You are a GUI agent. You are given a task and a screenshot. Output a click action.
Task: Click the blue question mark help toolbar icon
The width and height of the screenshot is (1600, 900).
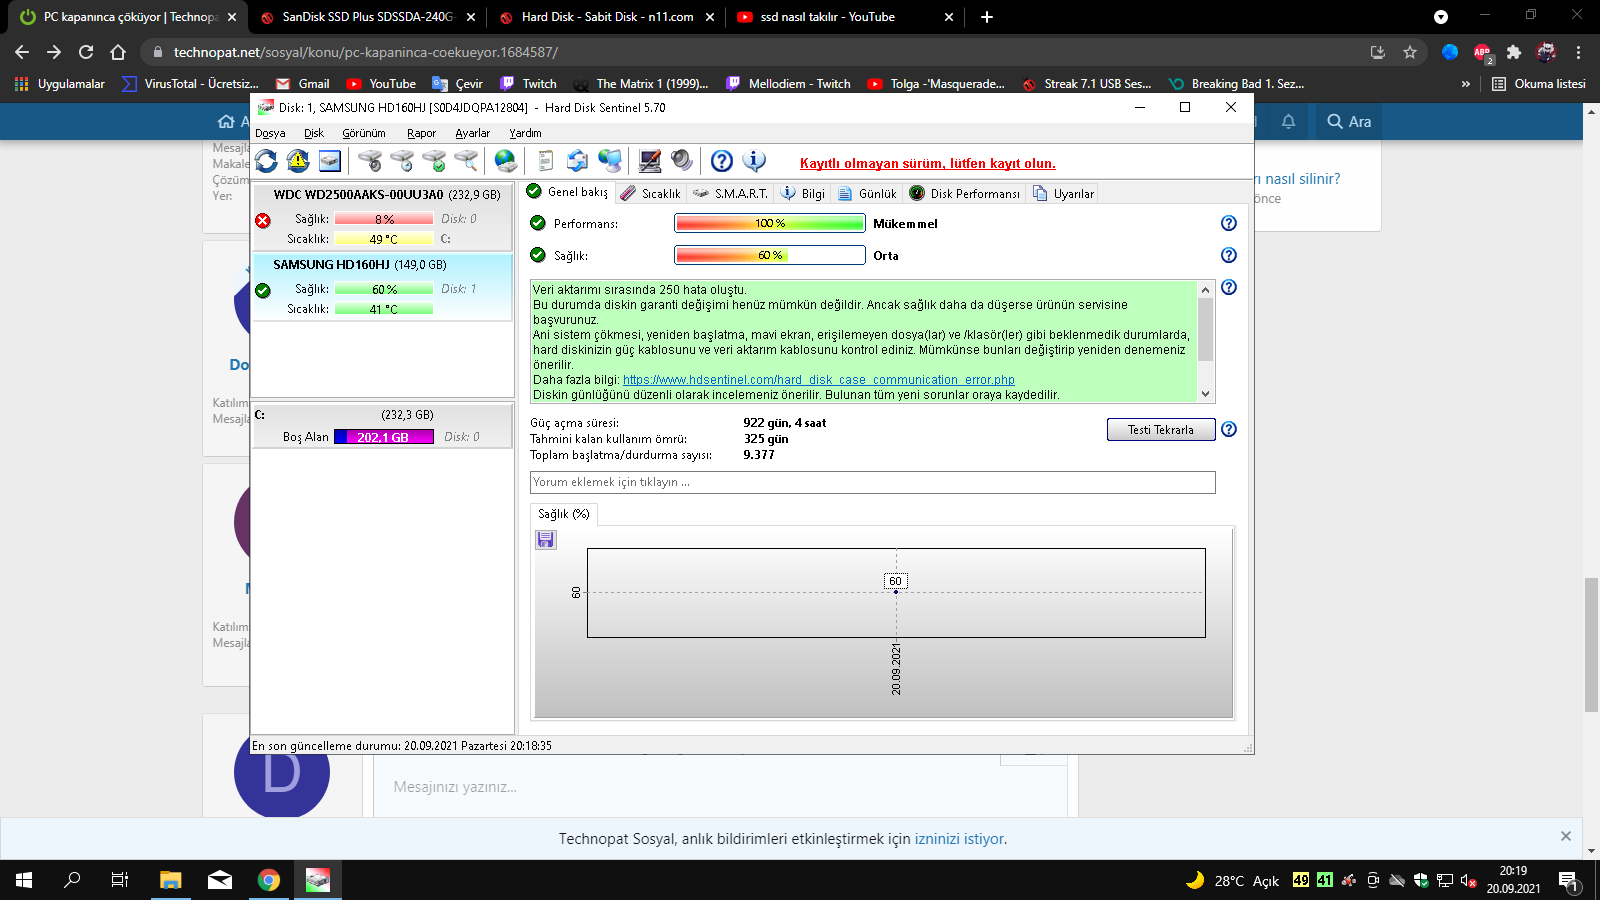pos(722,161)
